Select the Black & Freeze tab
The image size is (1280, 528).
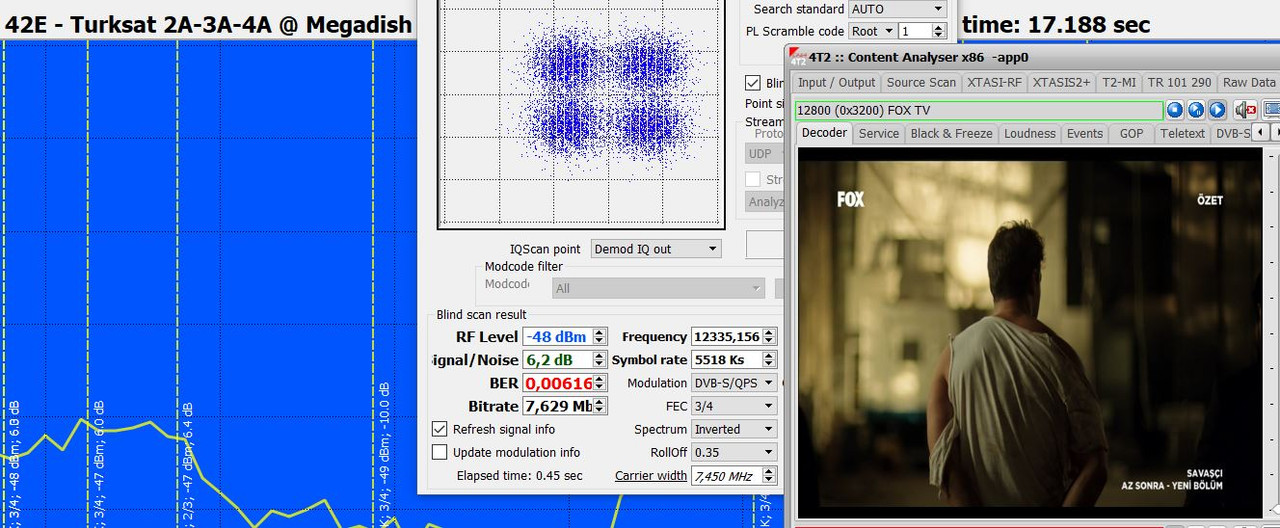click(x=951, y=133)
